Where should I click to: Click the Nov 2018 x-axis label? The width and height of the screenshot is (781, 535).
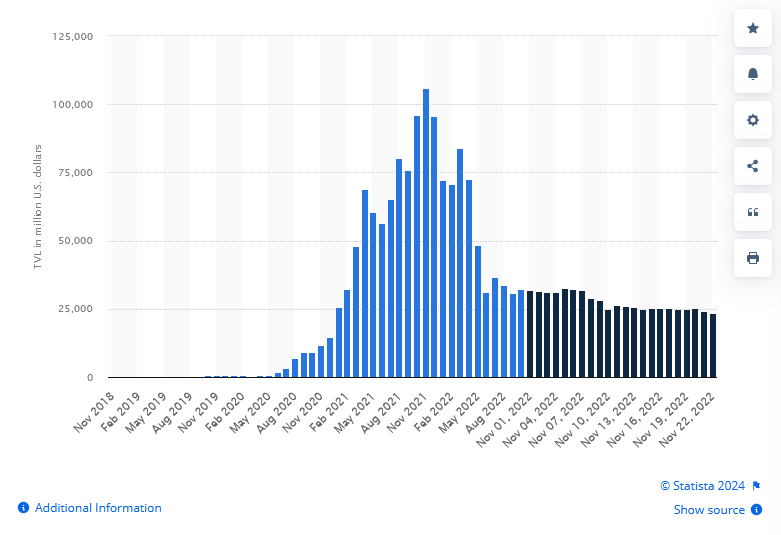click(x=94, y=412)
